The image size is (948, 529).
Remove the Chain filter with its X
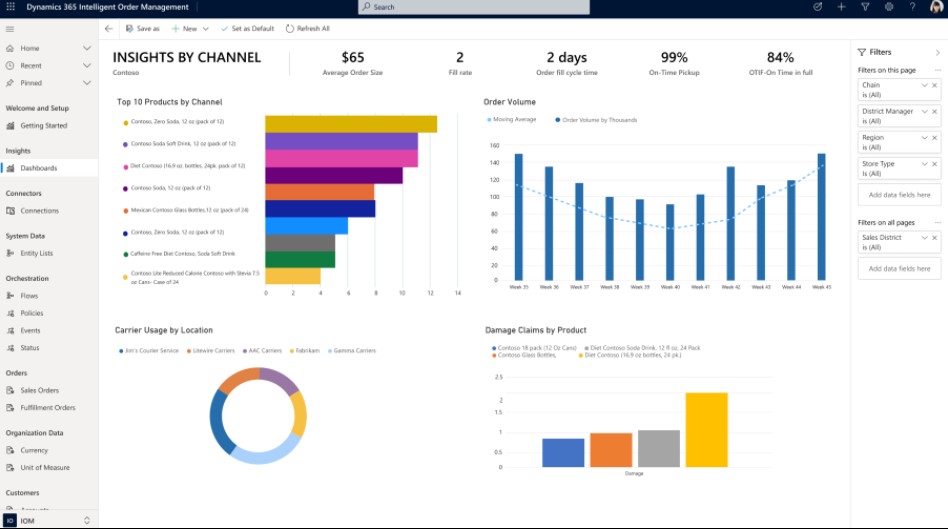tap(935, 85)
